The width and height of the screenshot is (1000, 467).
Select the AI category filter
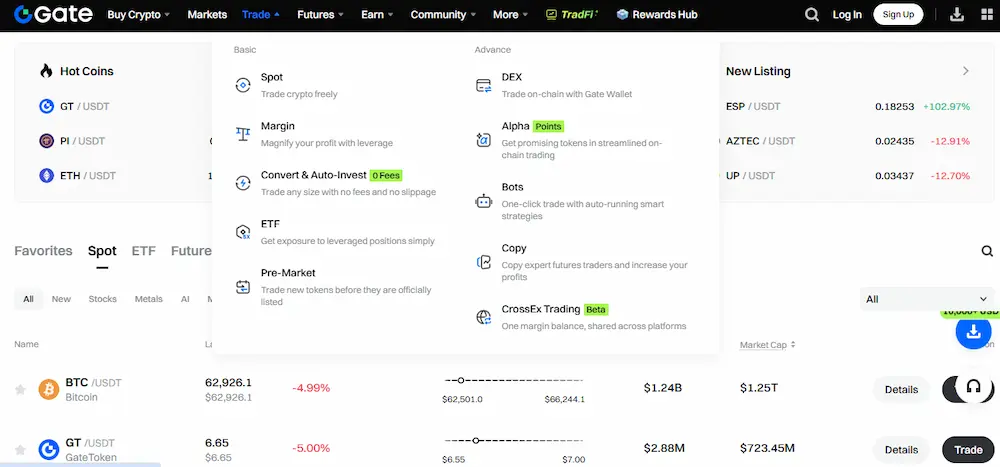pyautogui.click(x=185, y=299)
